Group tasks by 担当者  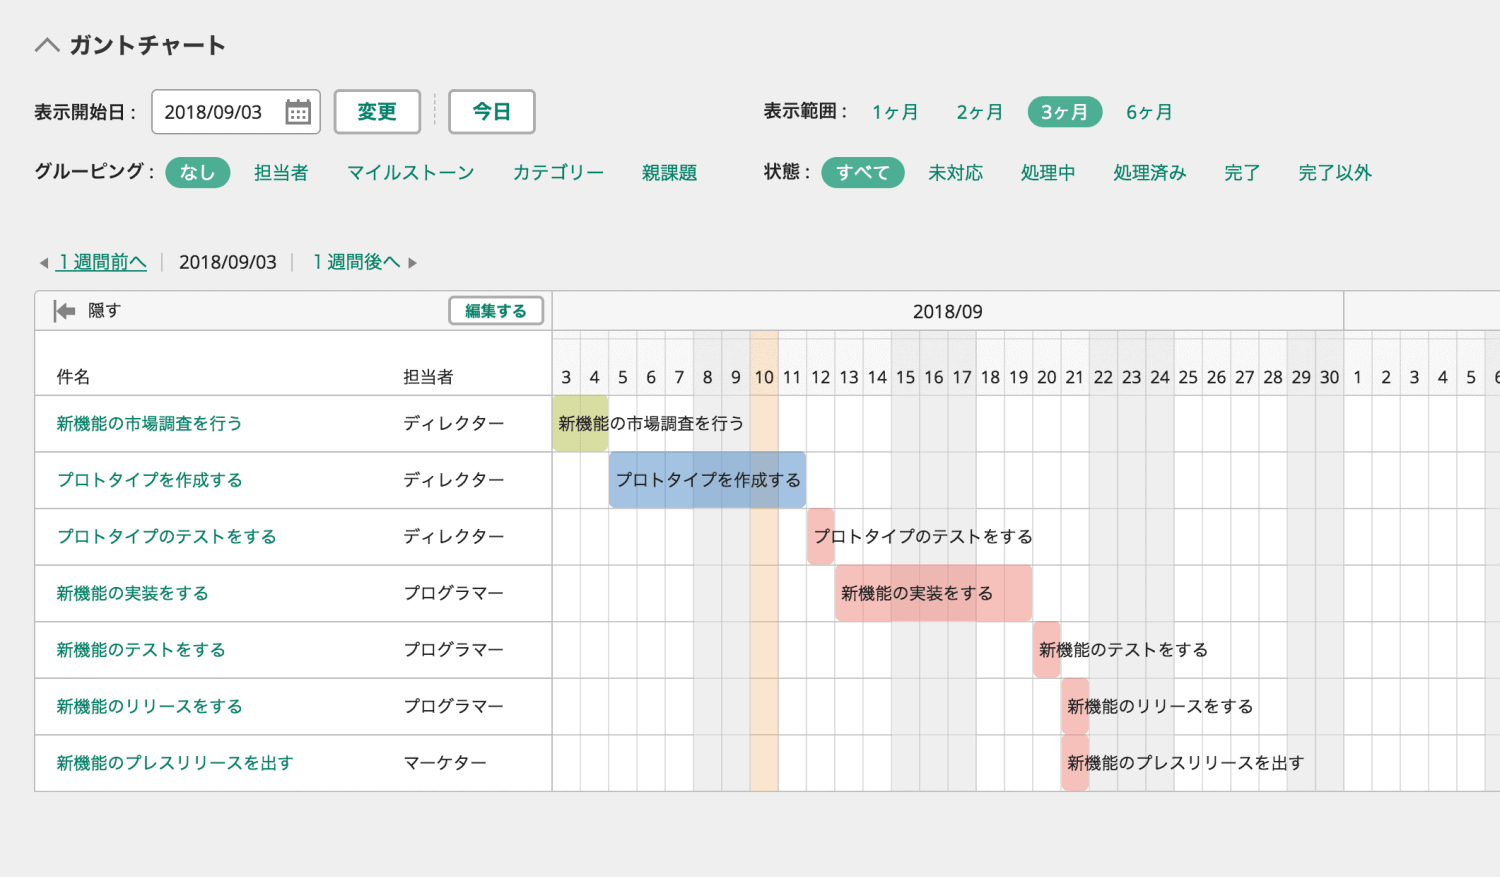click(281, 172)
